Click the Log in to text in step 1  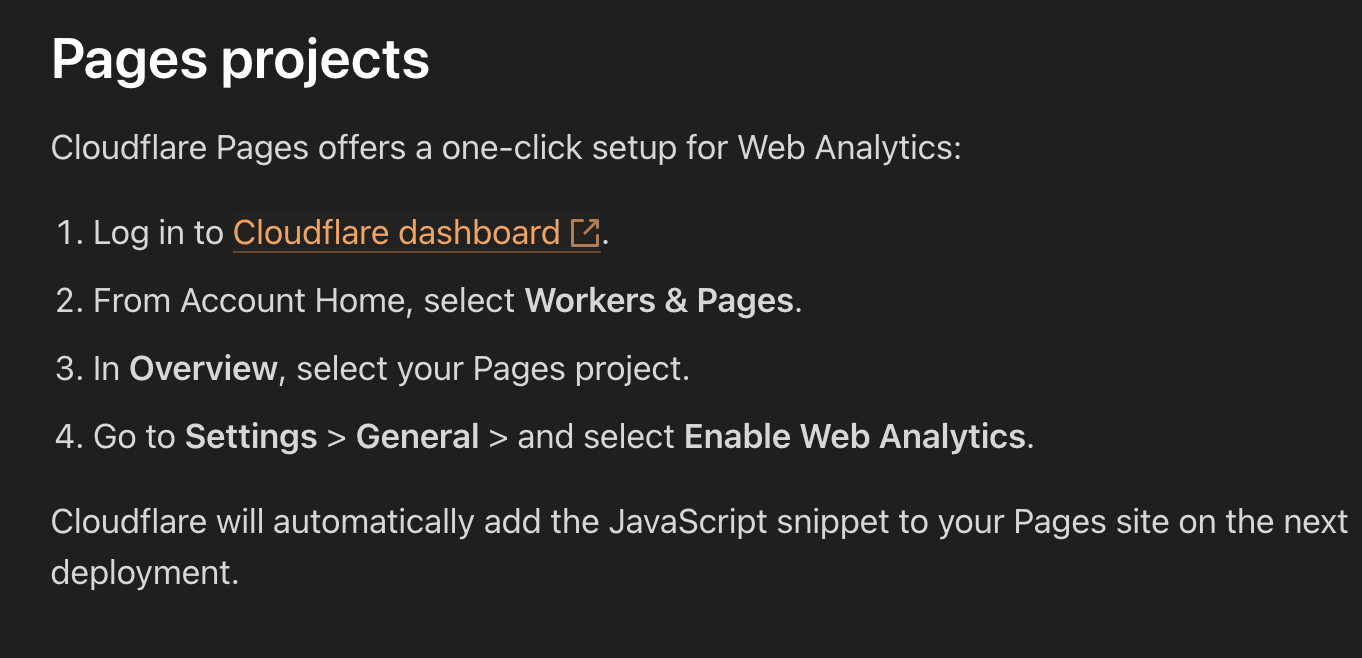pos(158,233)
